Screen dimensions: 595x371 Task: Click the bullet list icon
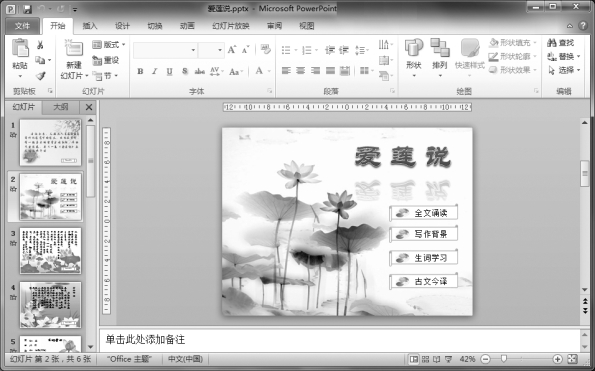(286, 50)
